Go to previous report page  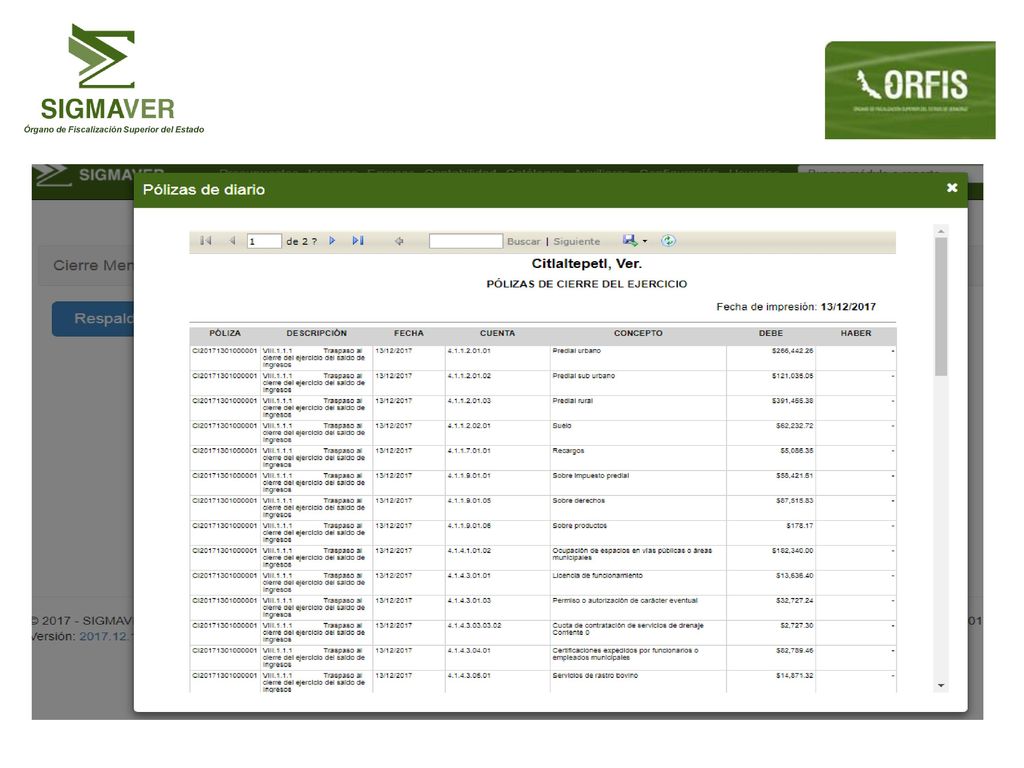(232, 241)
